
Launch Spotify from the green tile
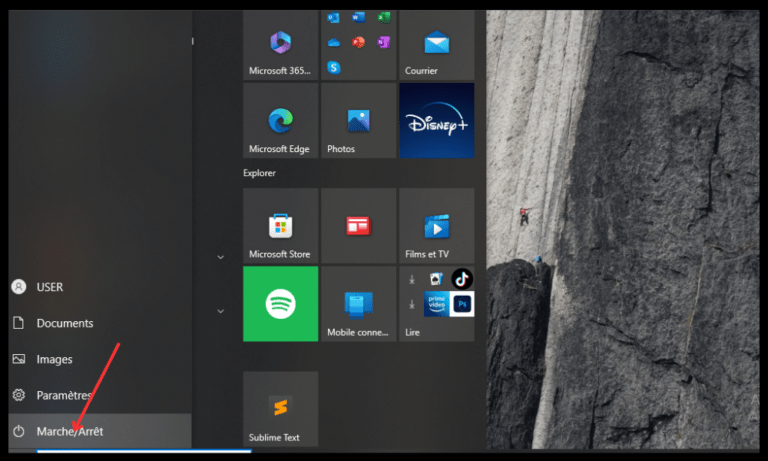click(281, 304)
